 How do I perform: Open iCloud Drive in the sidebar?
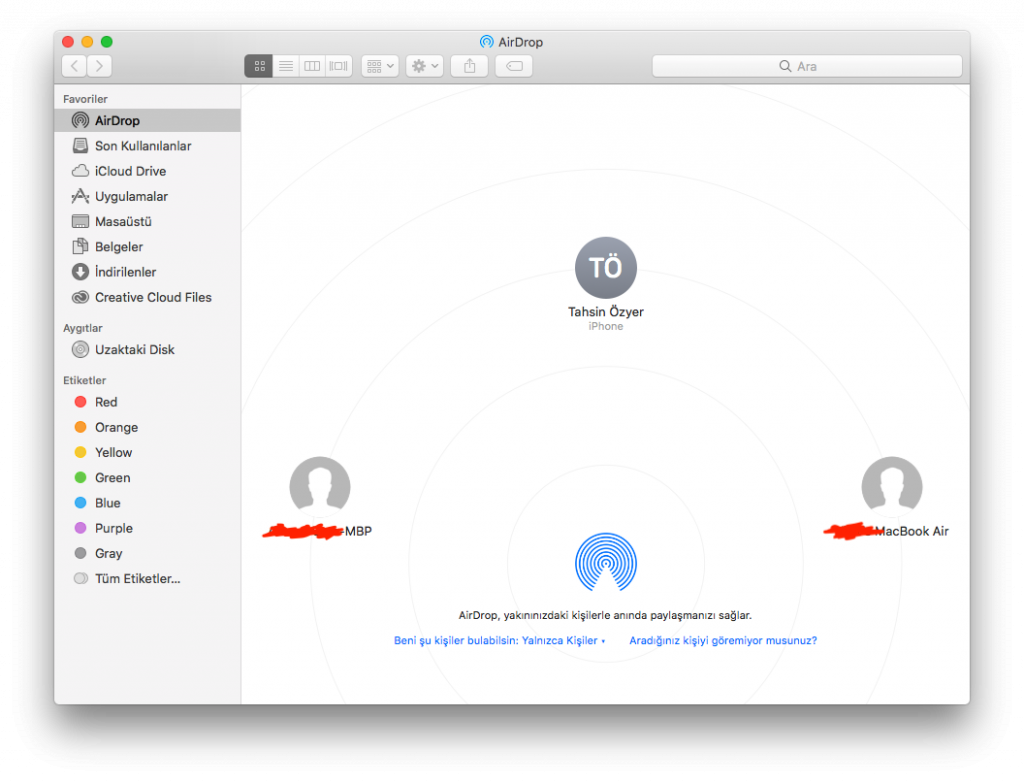(x=130, y=171)
